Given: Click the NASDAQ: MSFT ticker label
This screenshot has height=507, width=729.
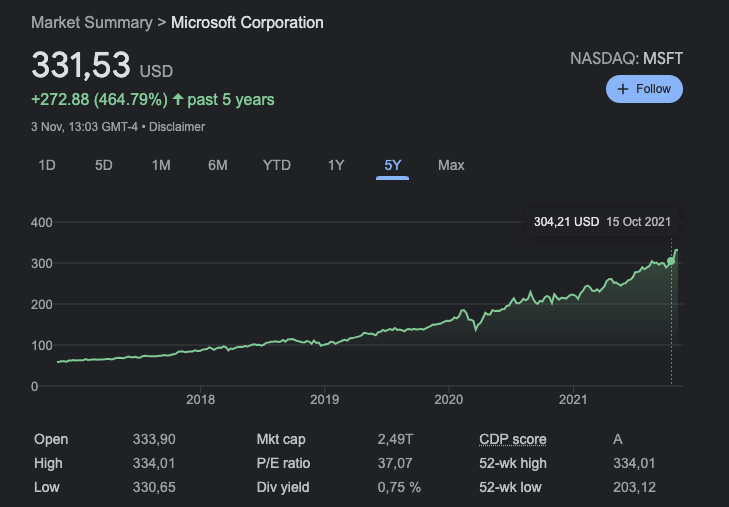Looking at the screenshot, I should (626, 59).
